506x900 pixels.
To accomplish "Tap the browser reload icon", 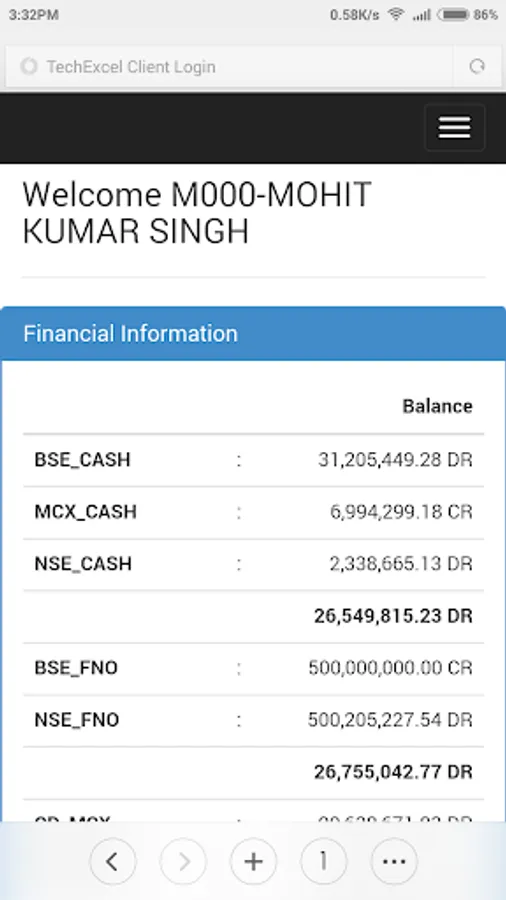I will point(477,67).
